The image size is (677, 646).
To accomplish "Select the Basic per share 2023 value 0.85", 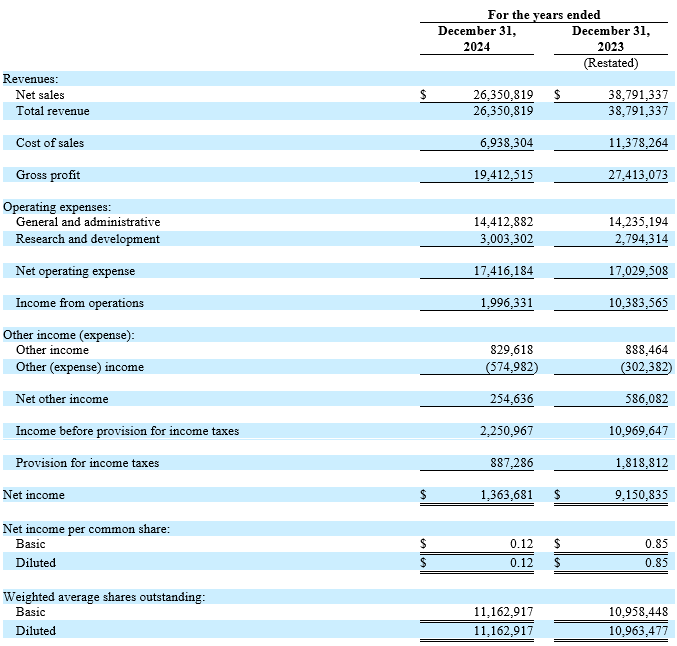I will coord(656,544).
